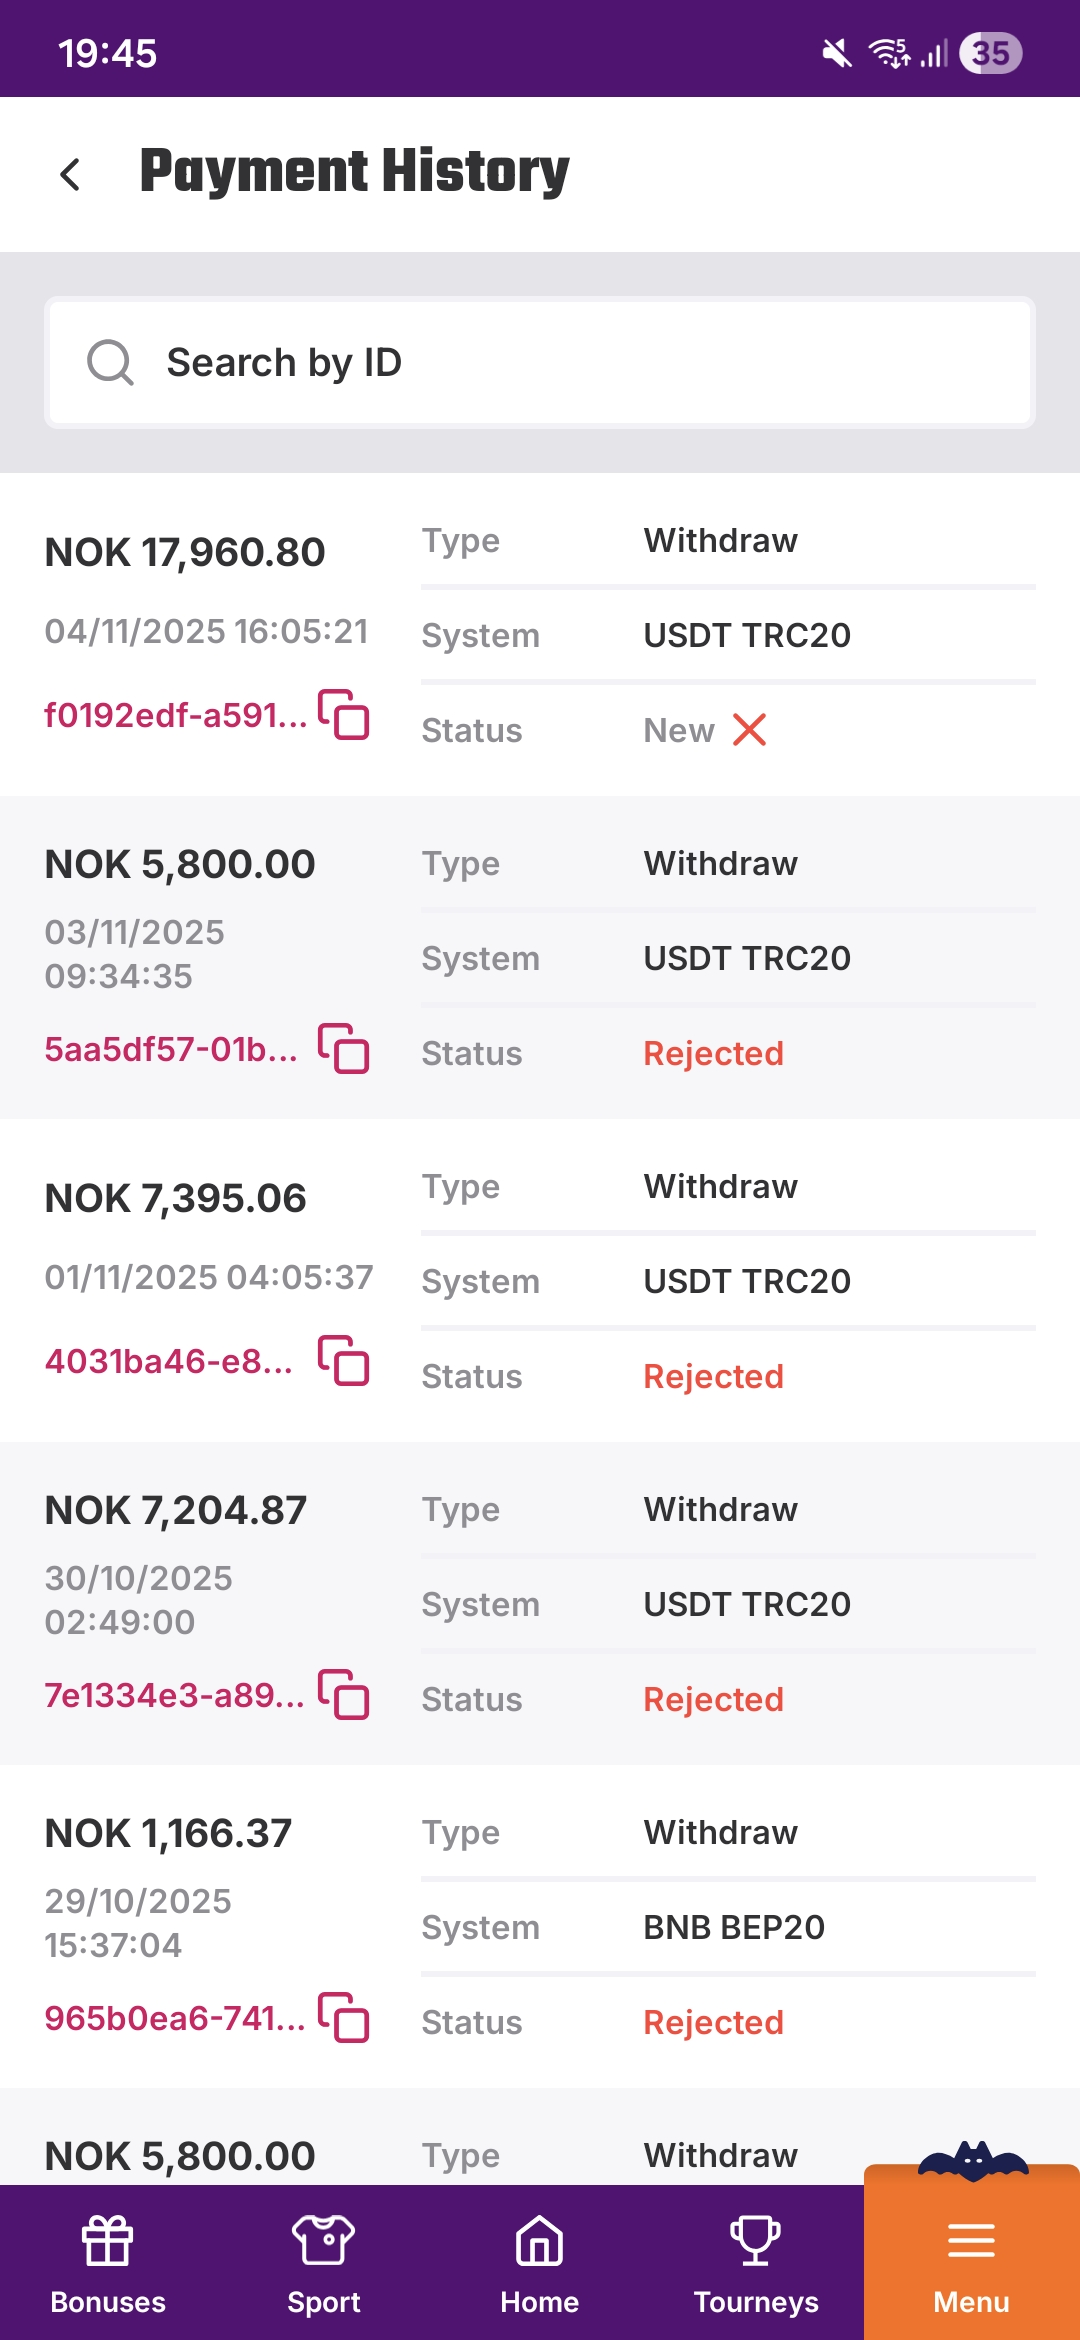Go to the Home tab
This screenshot has width=1080, height=2340.
click(x=540, y=2262)
